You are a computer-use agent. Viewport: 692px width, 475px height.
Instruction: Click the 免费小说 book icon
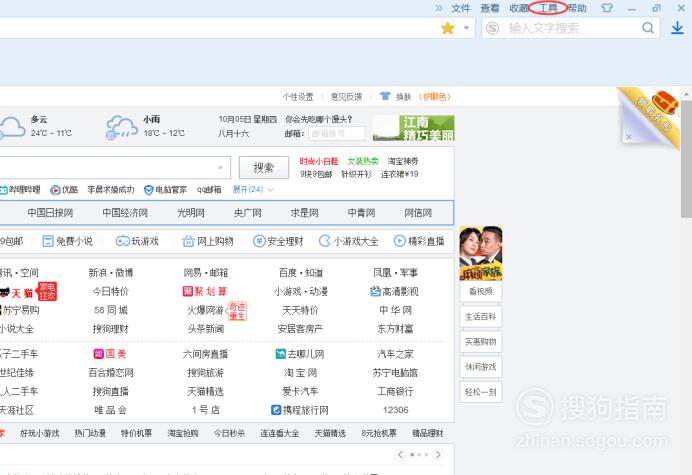click(x=48, y=241)
